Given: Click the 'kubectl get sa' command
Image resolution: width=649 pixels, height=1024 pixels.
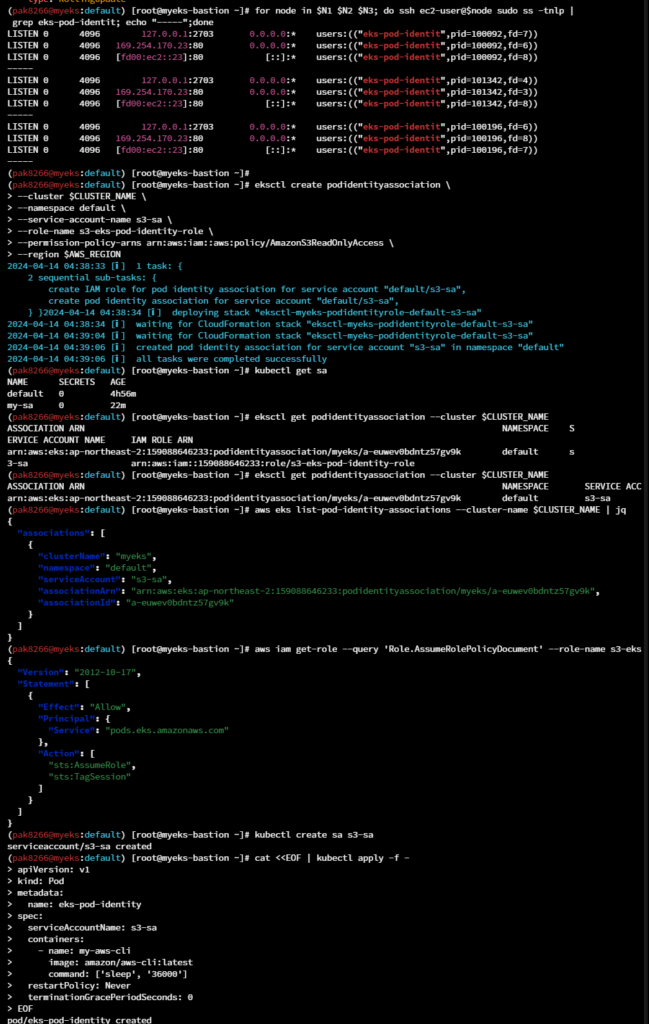Looking at the screenshot, I should pos(291,371).
